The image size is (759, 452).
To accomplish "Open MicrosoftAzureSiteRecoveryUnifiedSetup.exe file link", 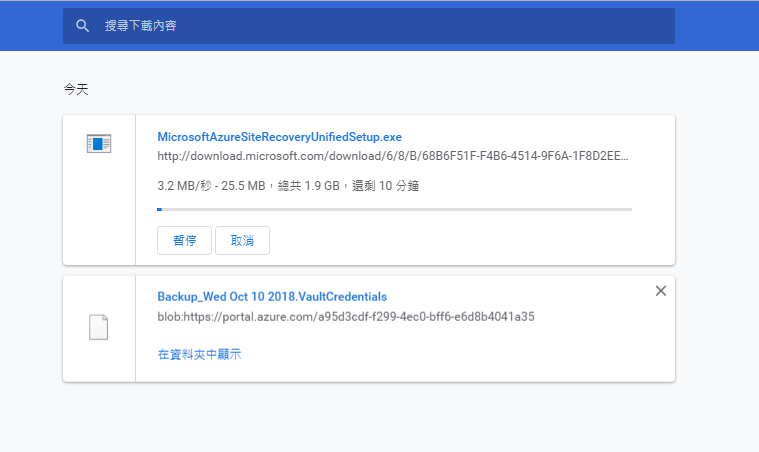I will coord(279,137).
